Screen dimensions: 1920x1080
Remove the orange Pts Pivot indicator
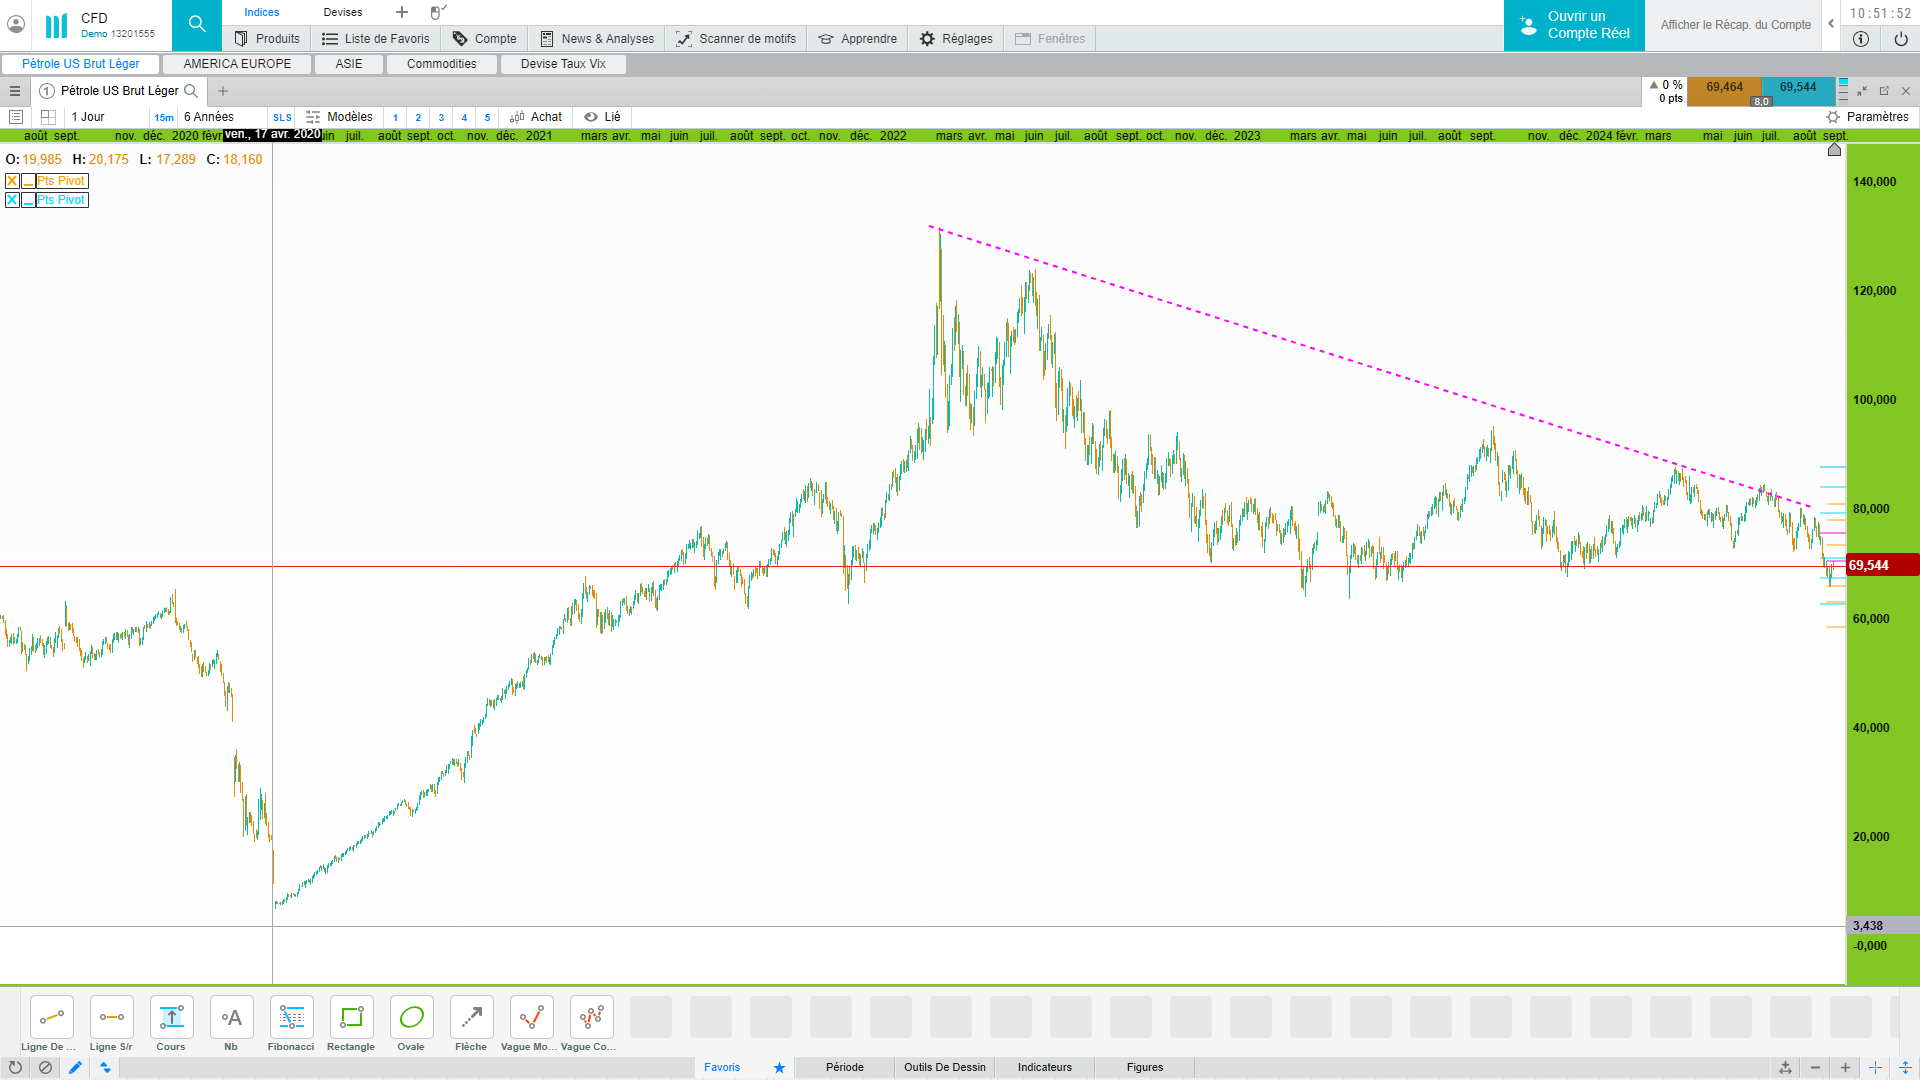pos(12,181)
